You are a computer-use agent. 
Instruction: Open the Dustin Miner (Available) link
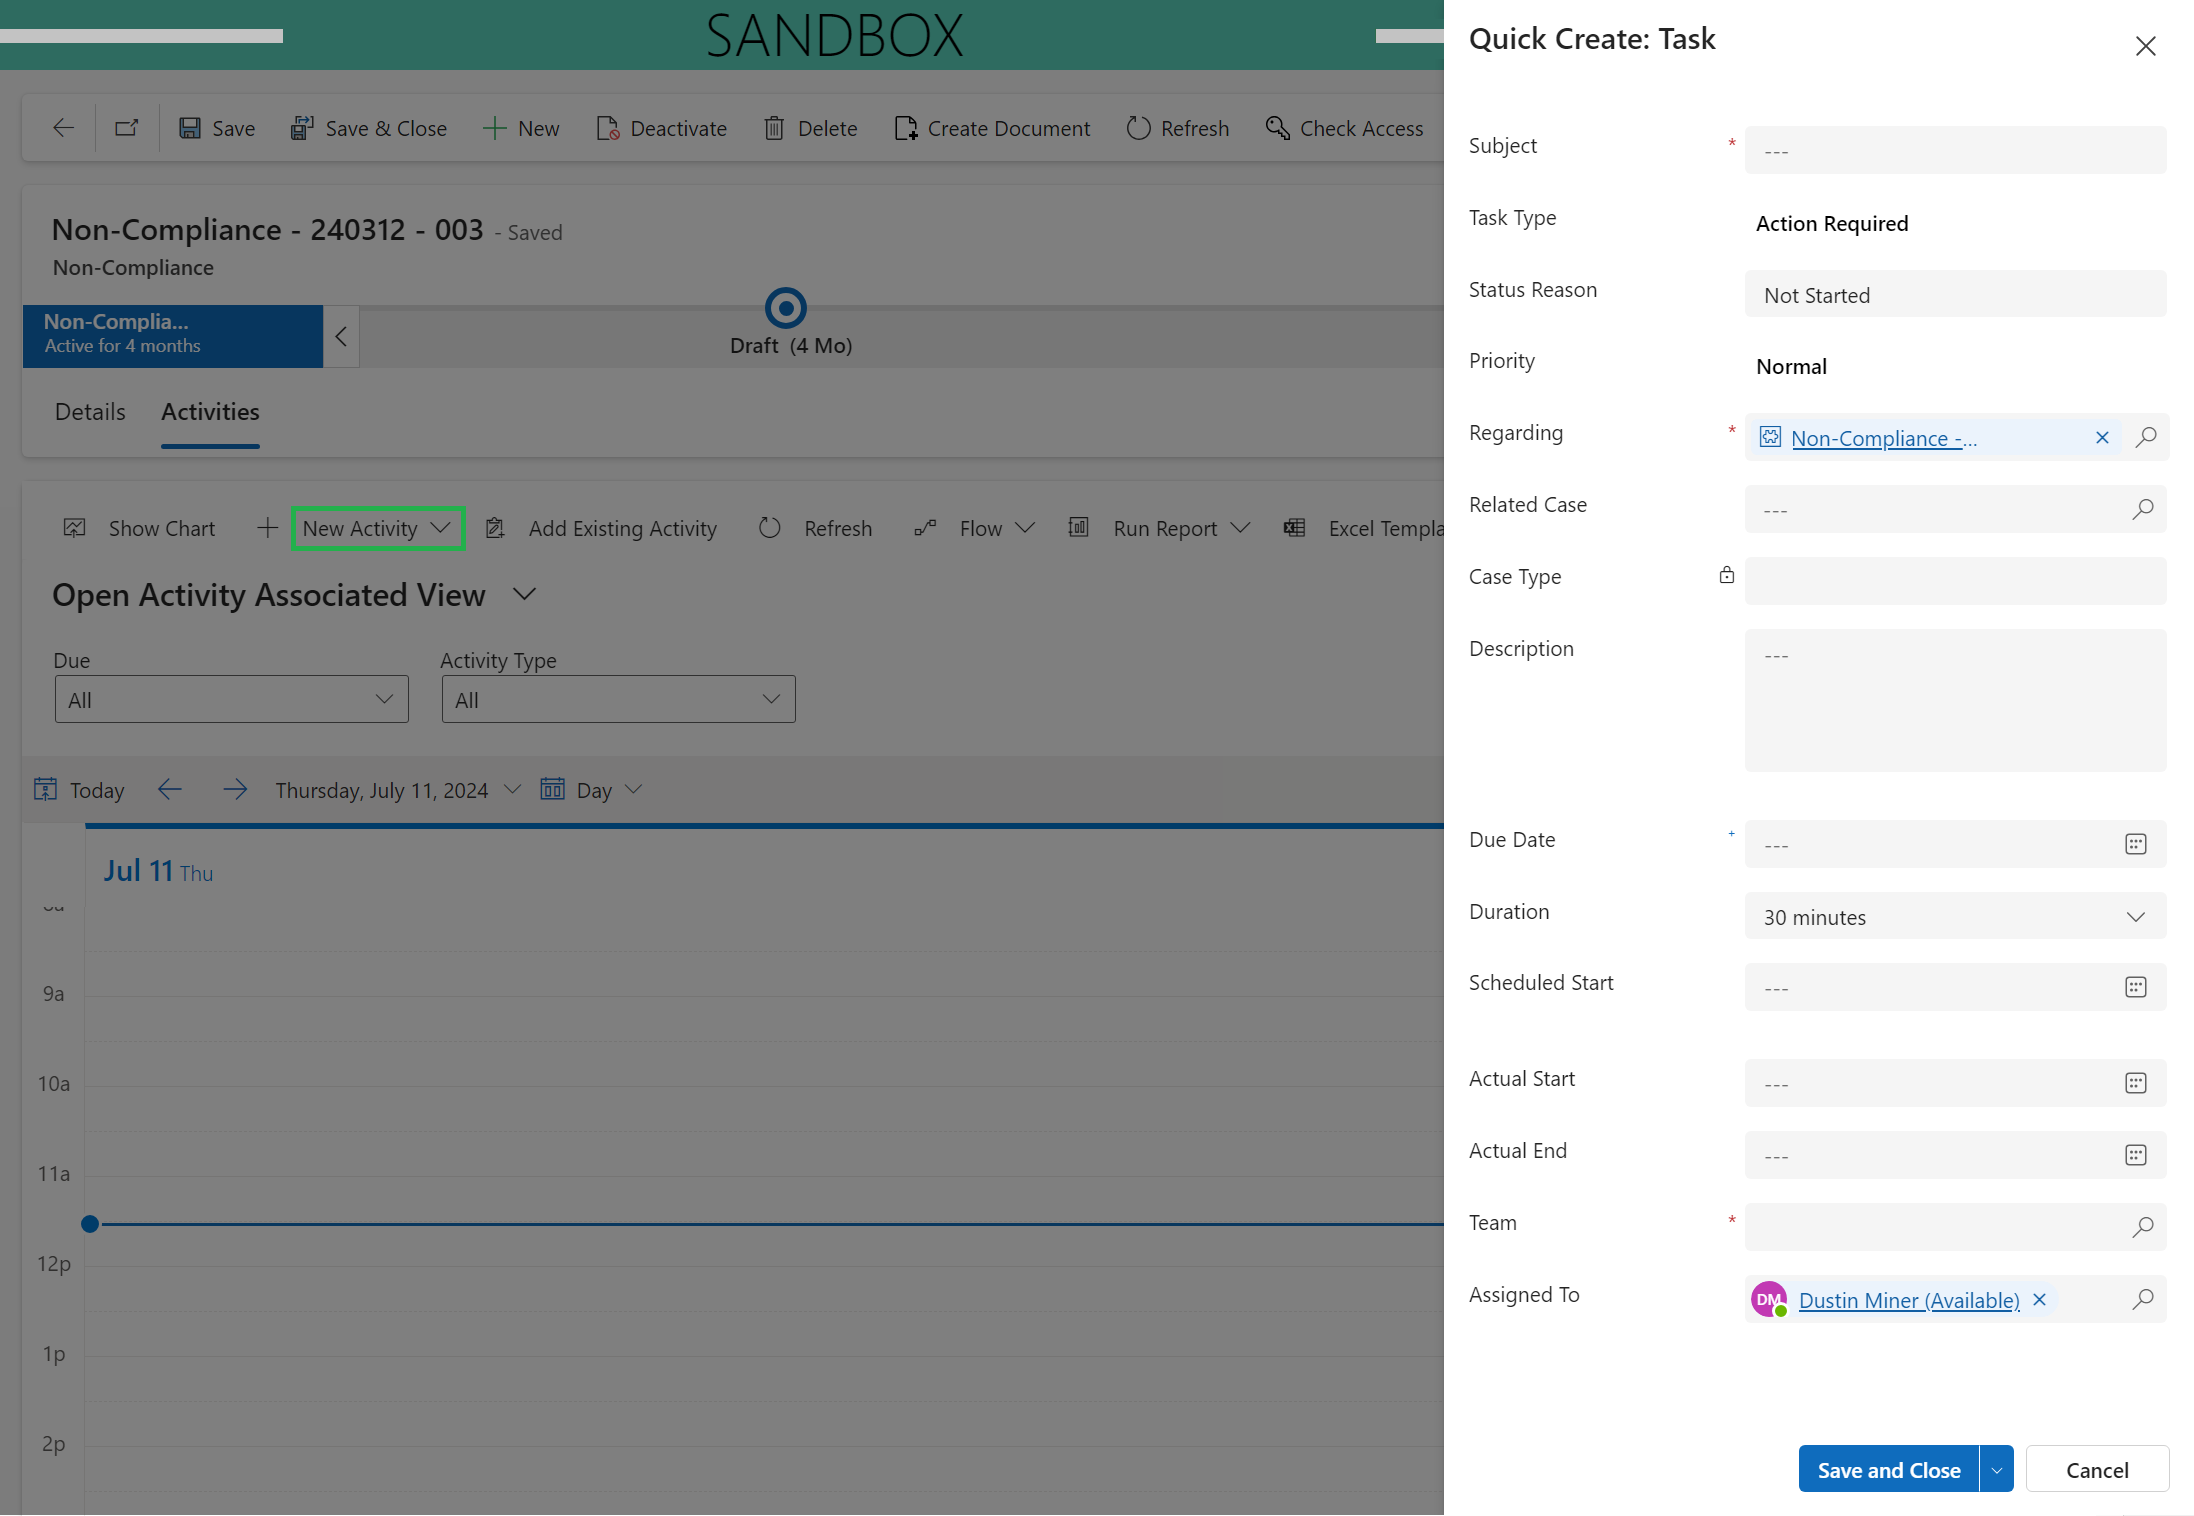pos(1908,1300)
